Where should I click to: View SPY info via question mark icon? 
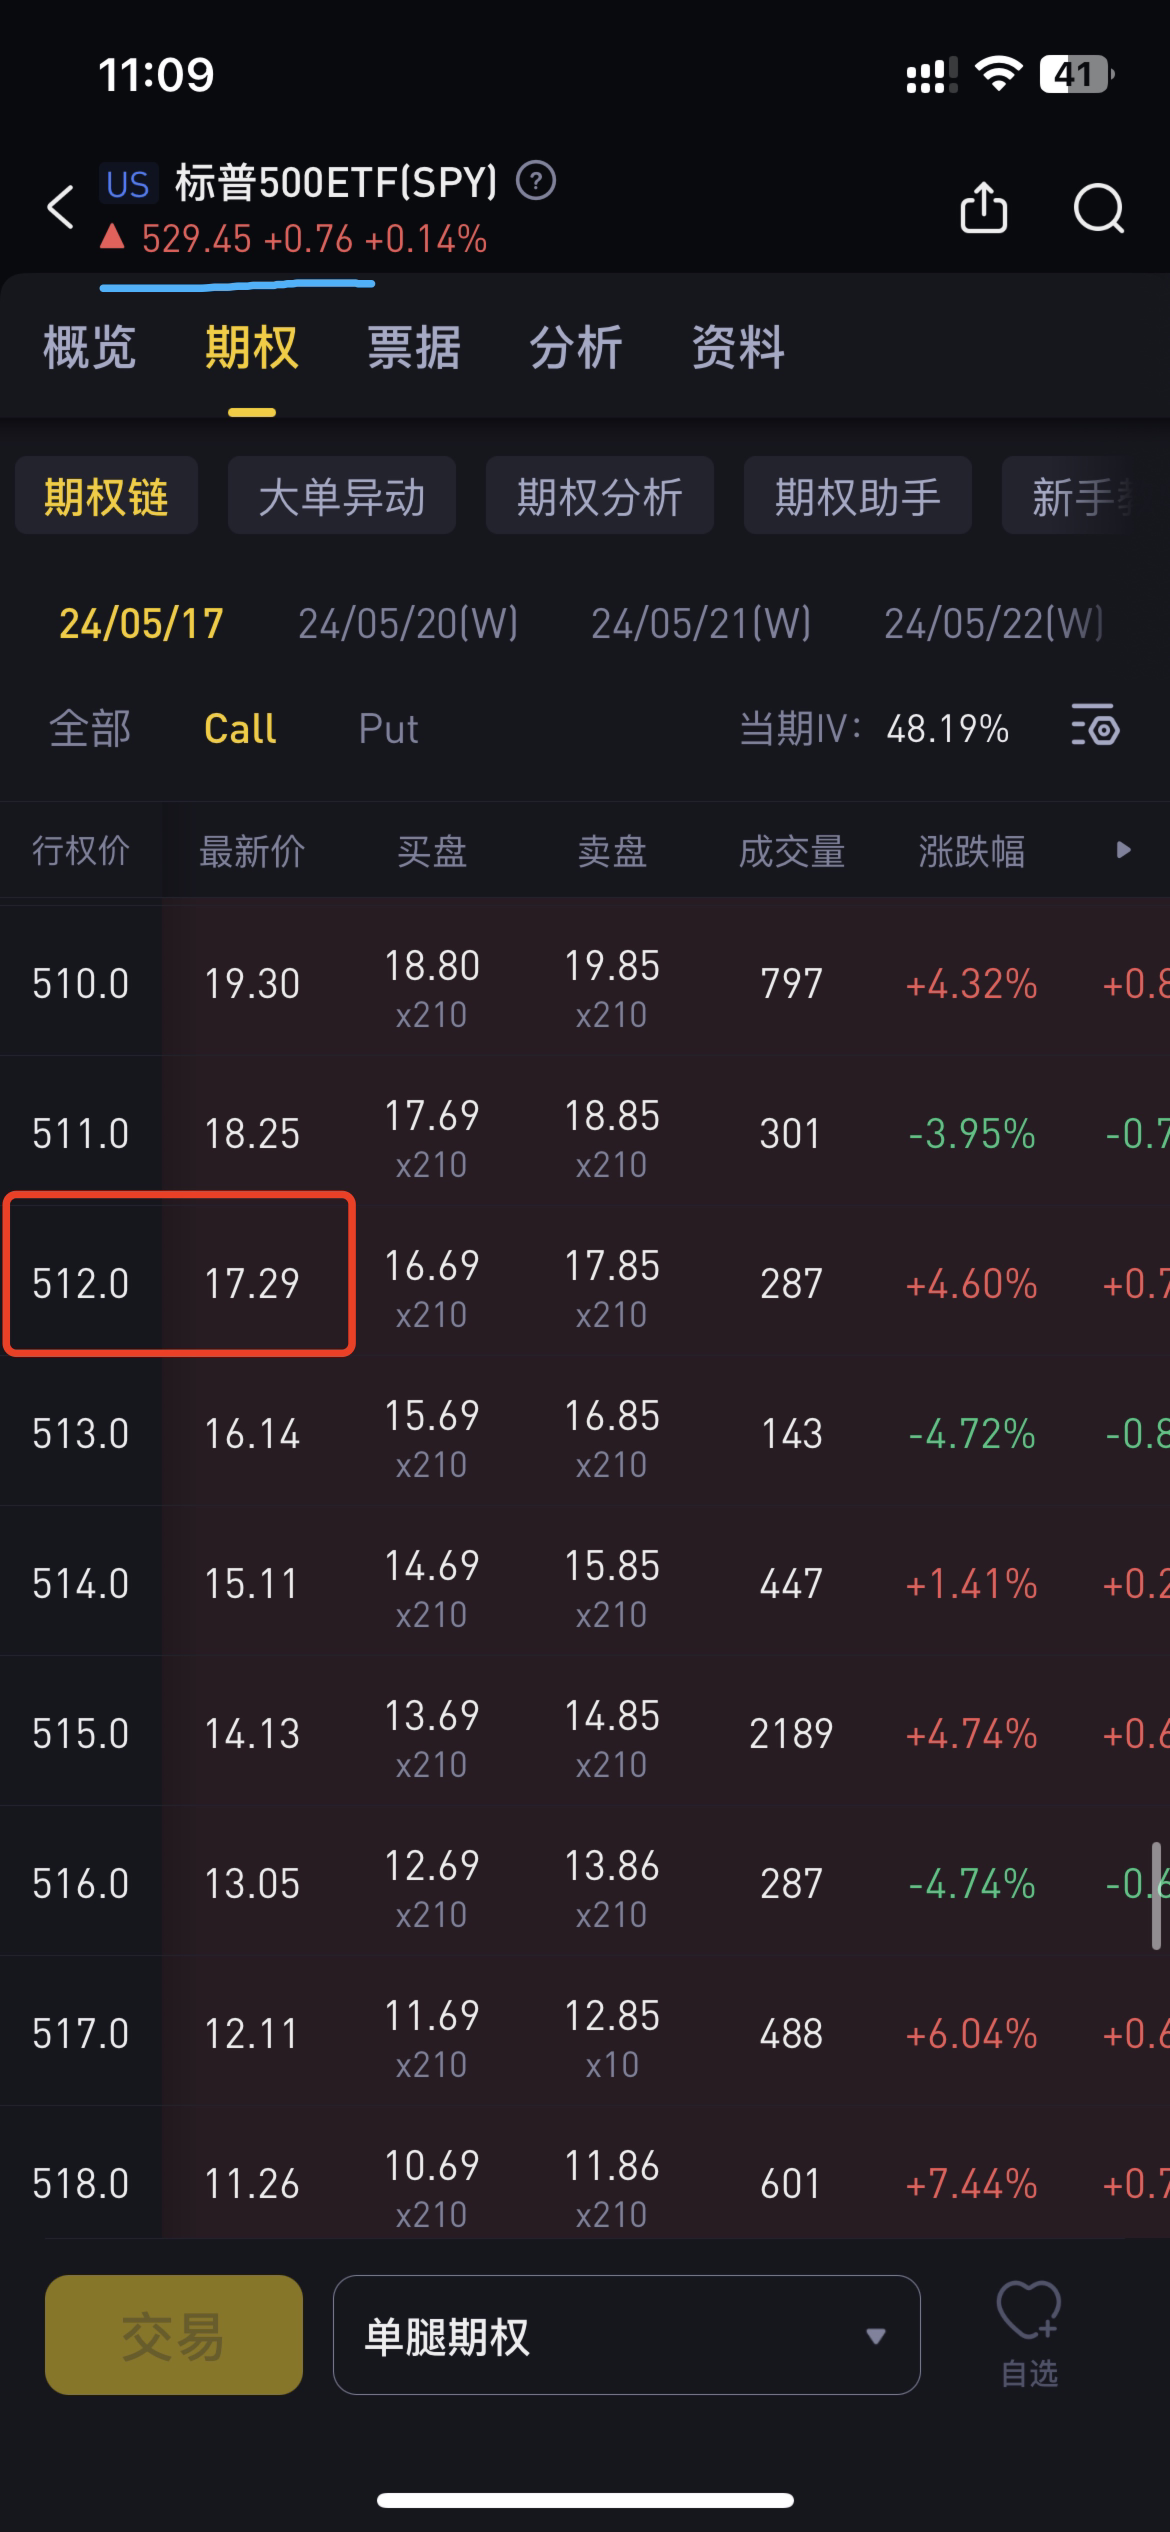point(536,183)
